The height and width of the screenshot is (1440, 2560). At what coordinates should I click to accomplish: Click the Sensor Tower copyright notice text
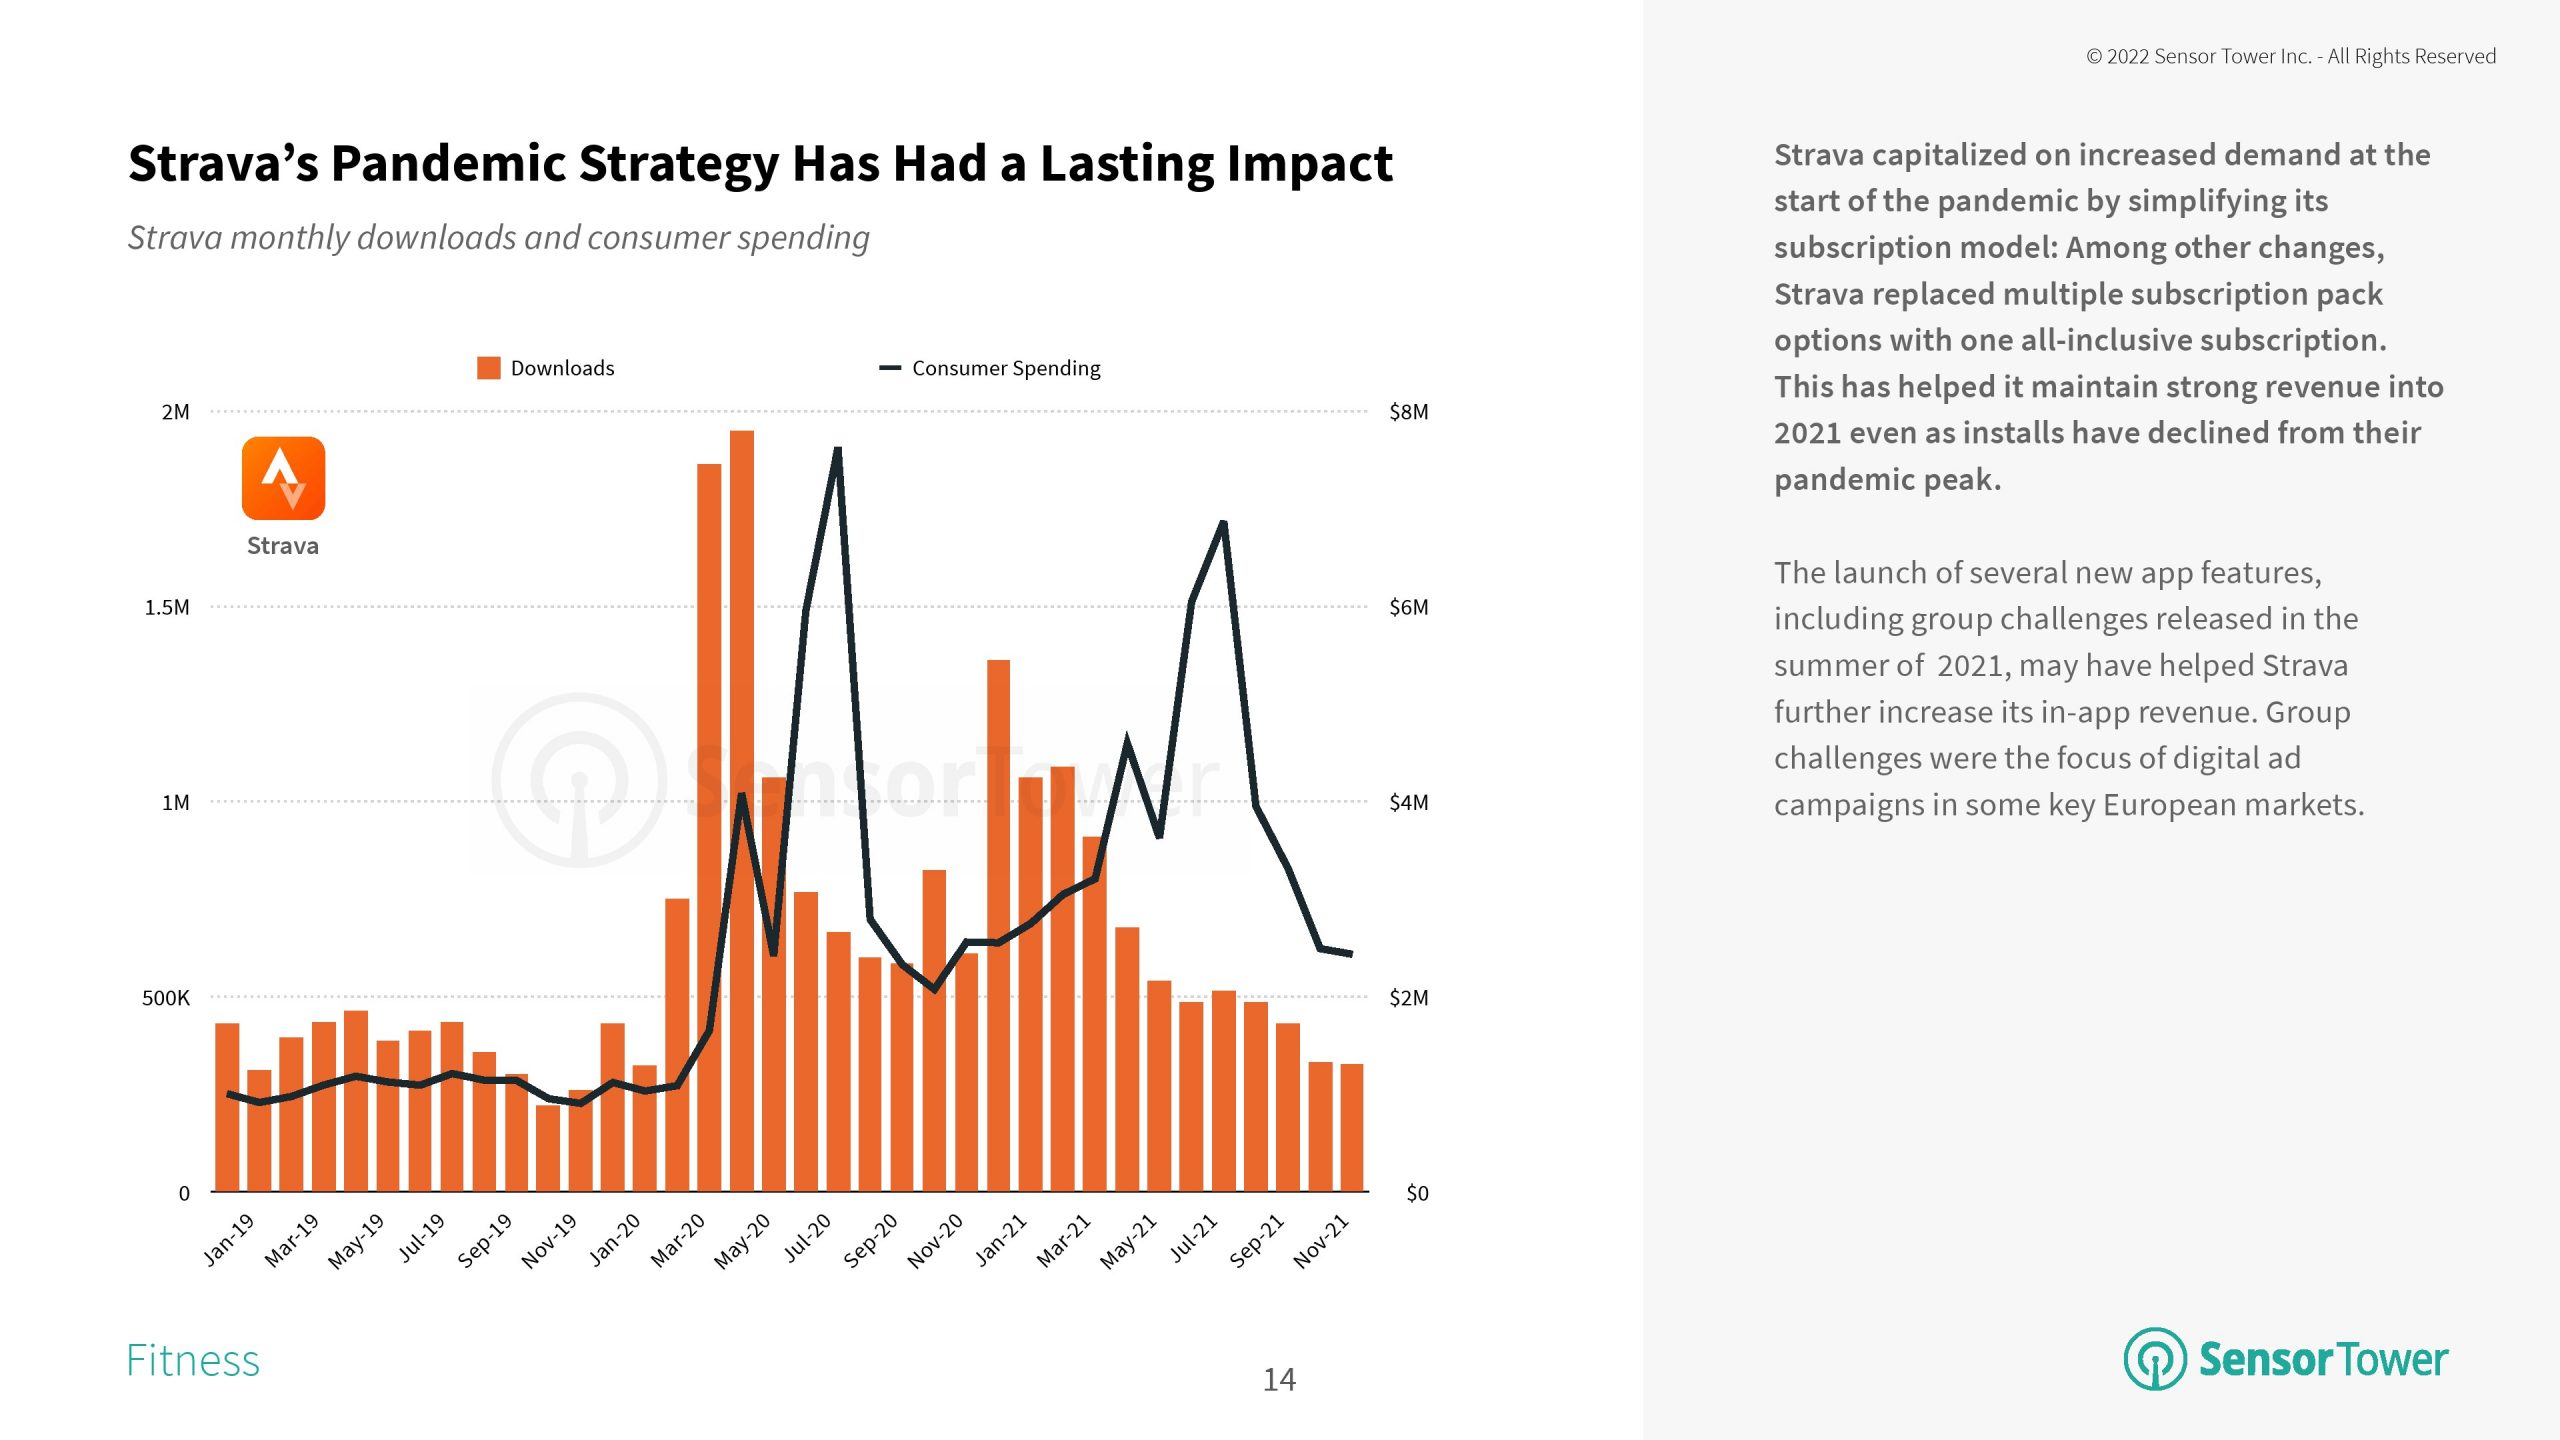tap(2290, 57)
